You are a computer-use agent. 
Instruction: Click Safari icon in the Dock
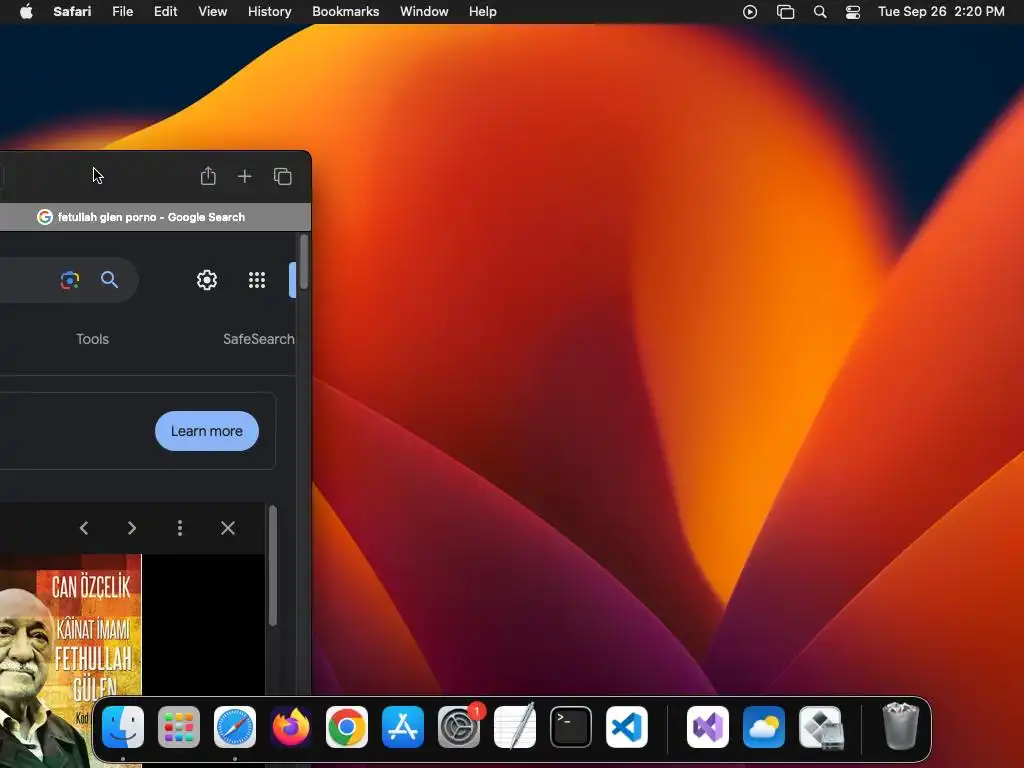click(235, 727)
